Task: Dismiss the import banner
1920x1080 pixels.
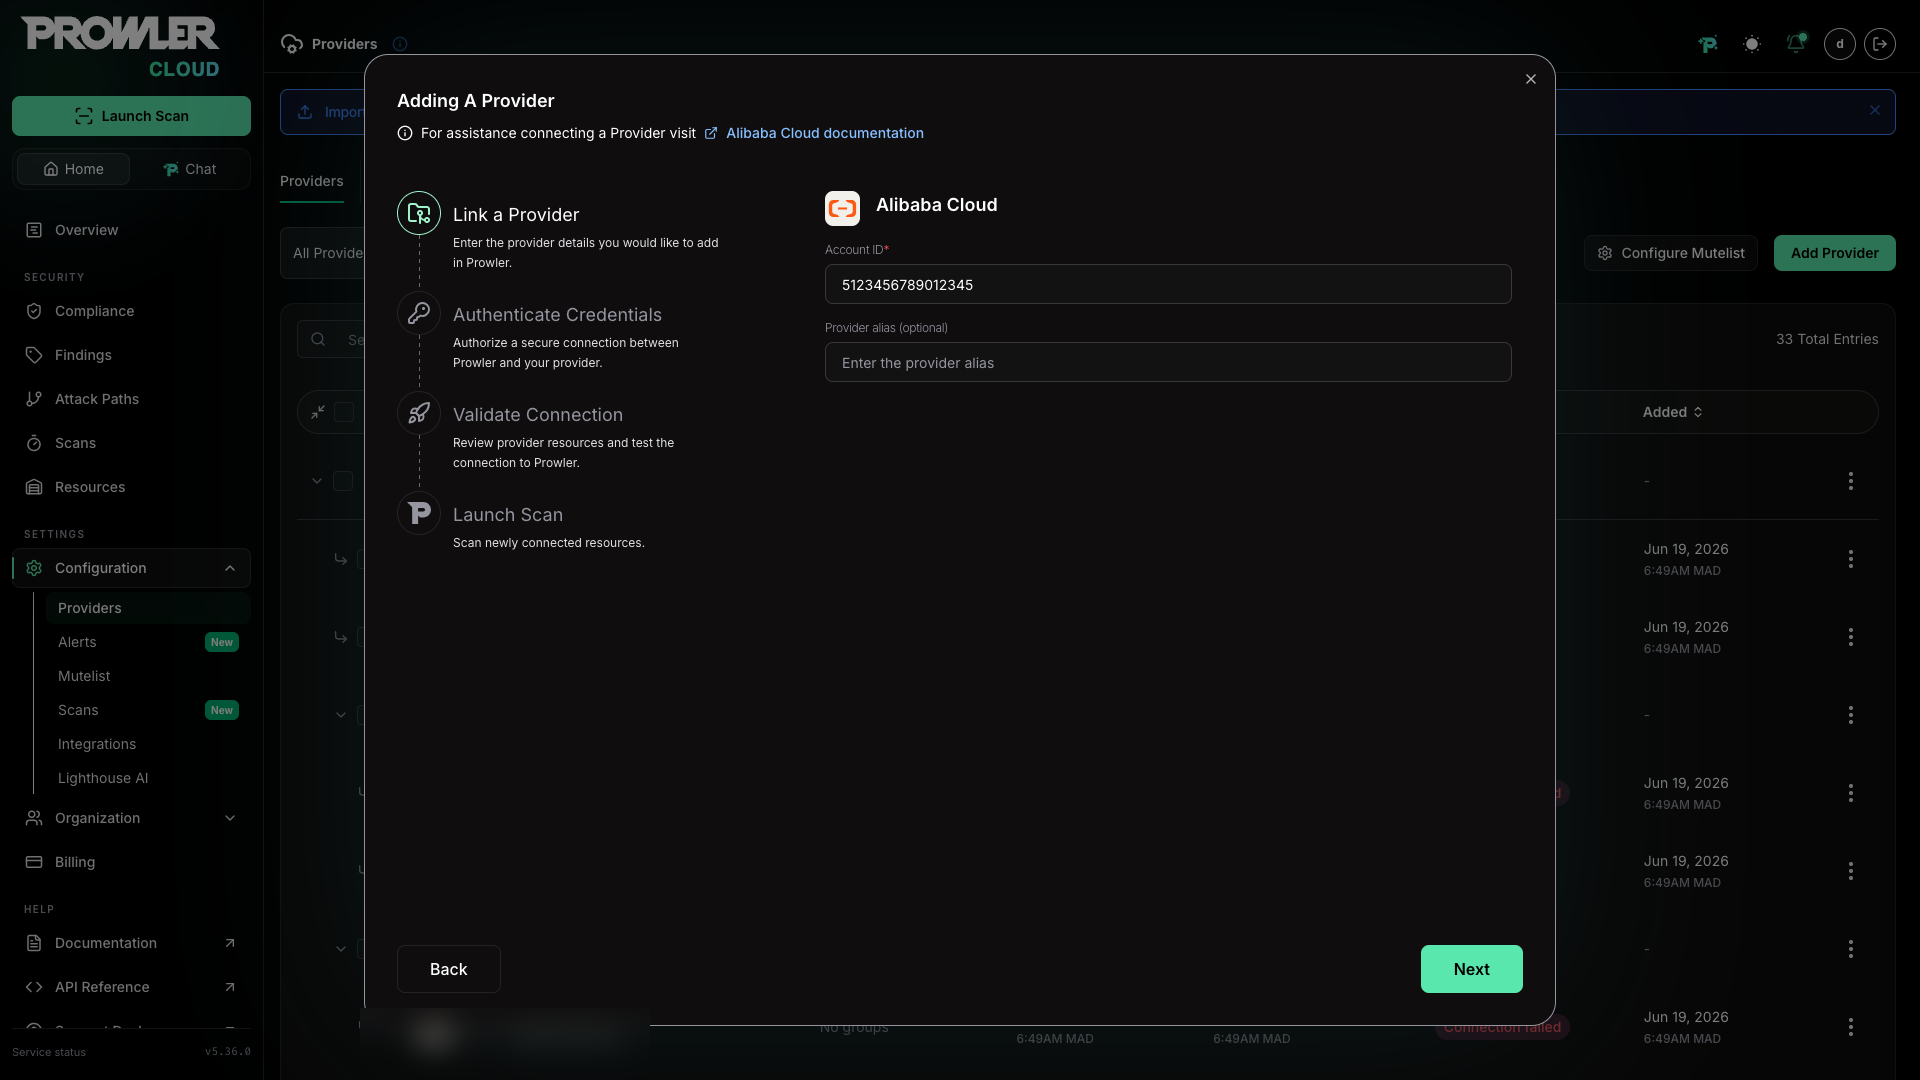Action: [x=1875, y=111]
